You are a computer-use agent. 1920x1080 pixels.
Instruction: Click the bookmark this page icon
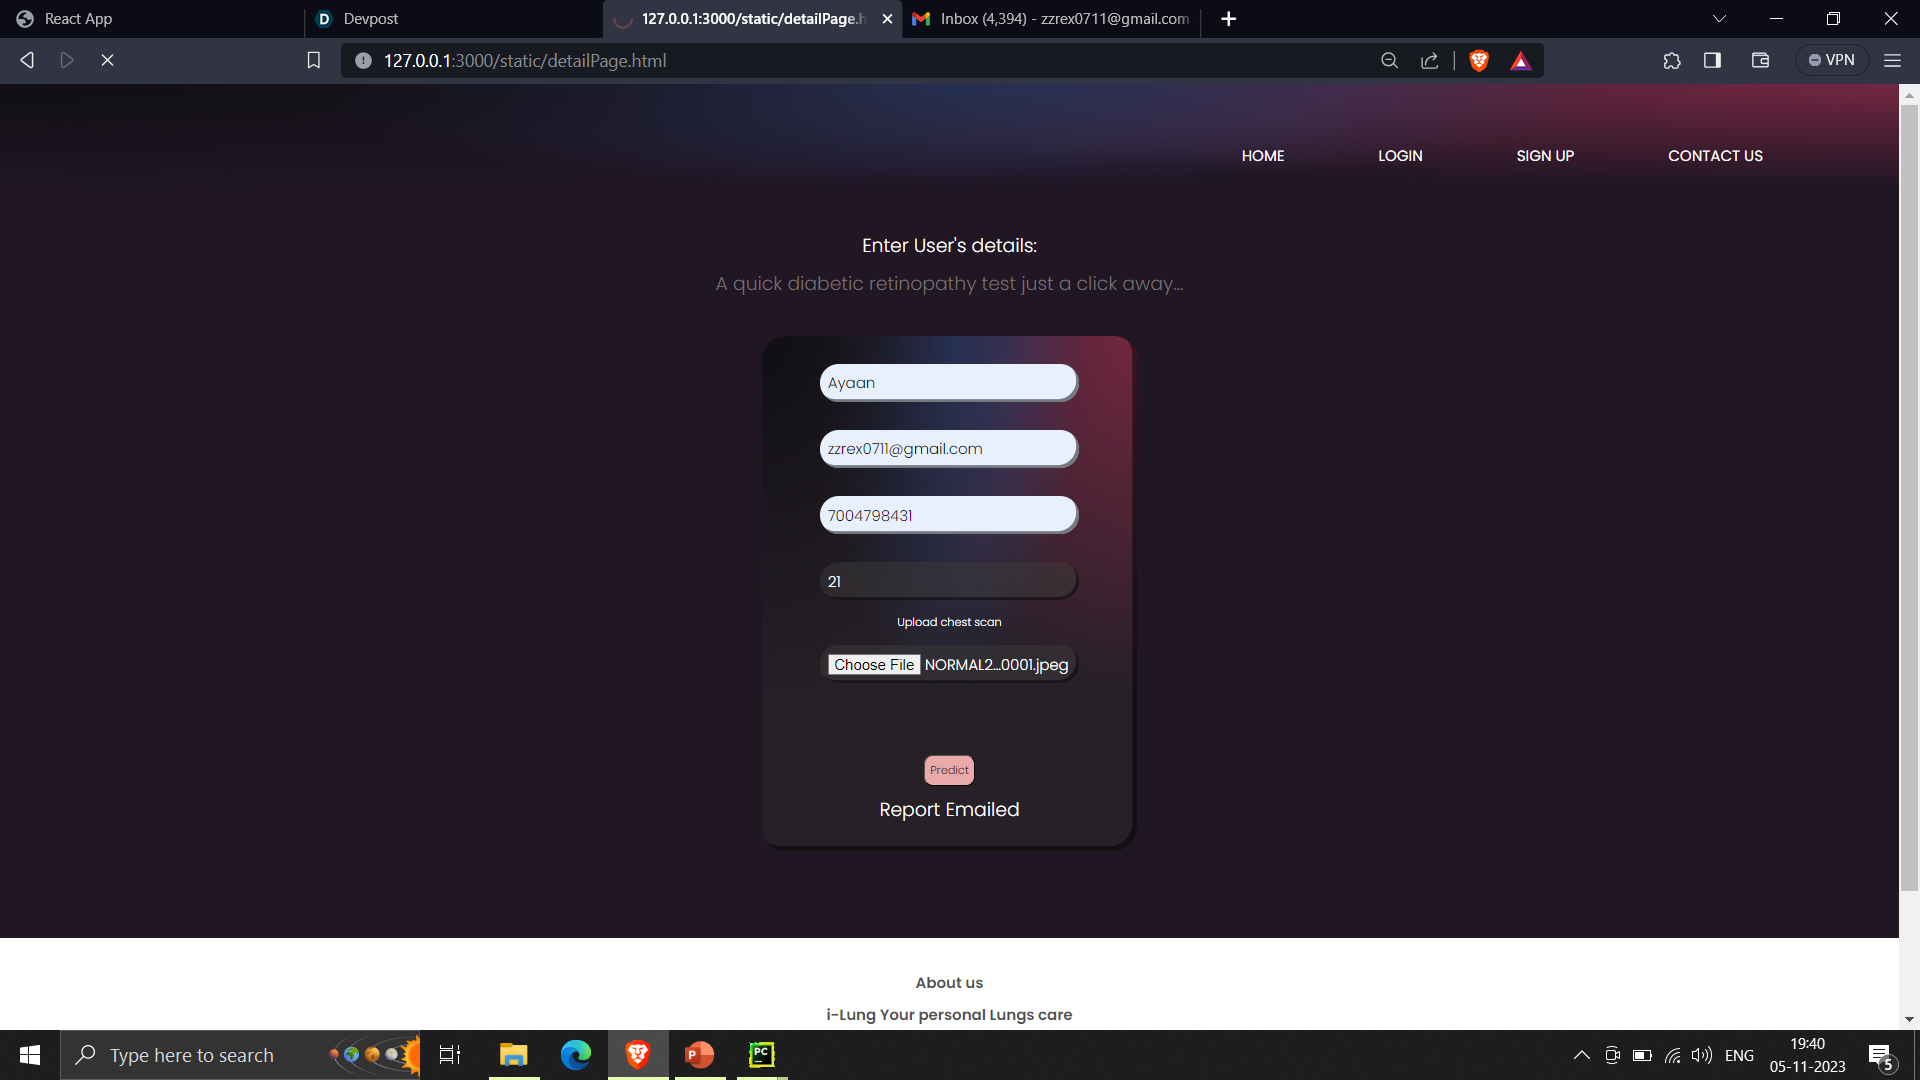tap(313, 61)
